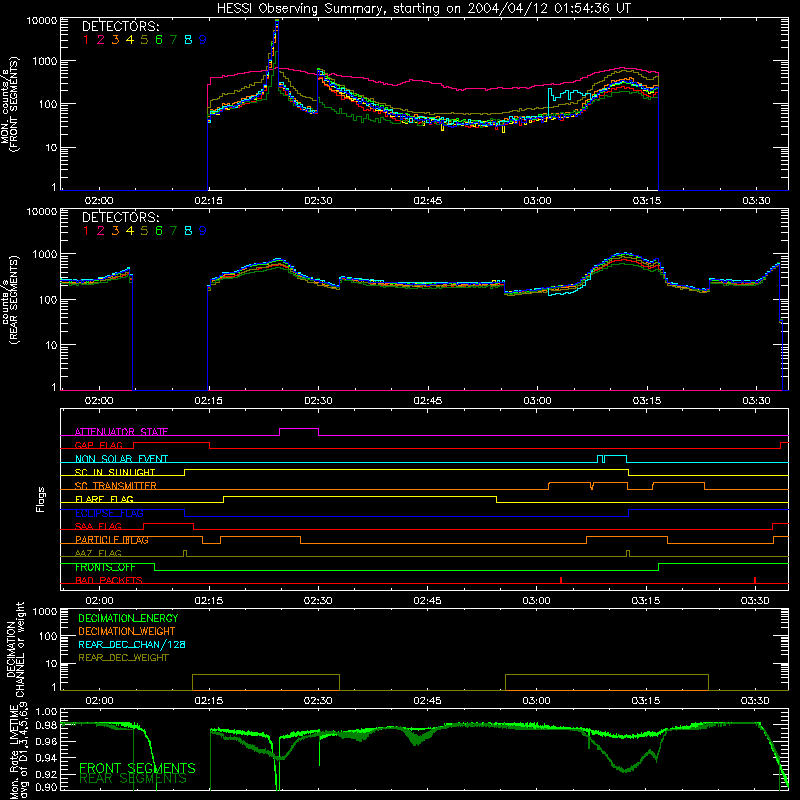Click detector 6 in rear segments legend
800x800 pixels.
coord(159,231)
